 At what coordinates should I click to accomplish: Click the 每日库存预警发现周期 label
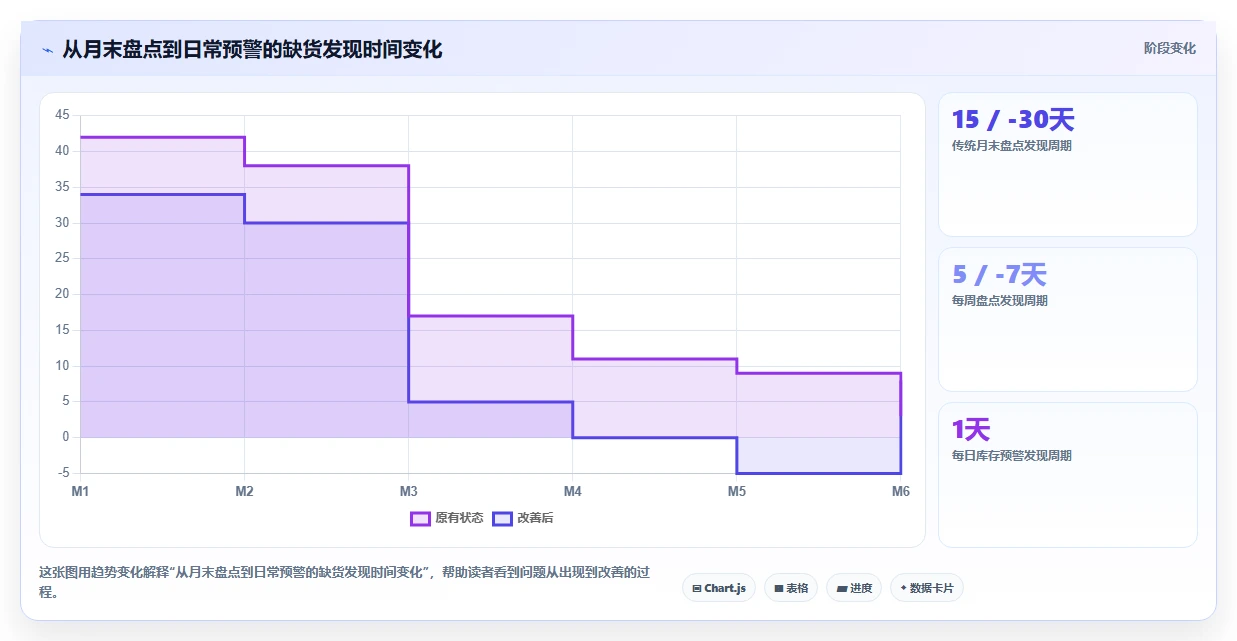1012,456
